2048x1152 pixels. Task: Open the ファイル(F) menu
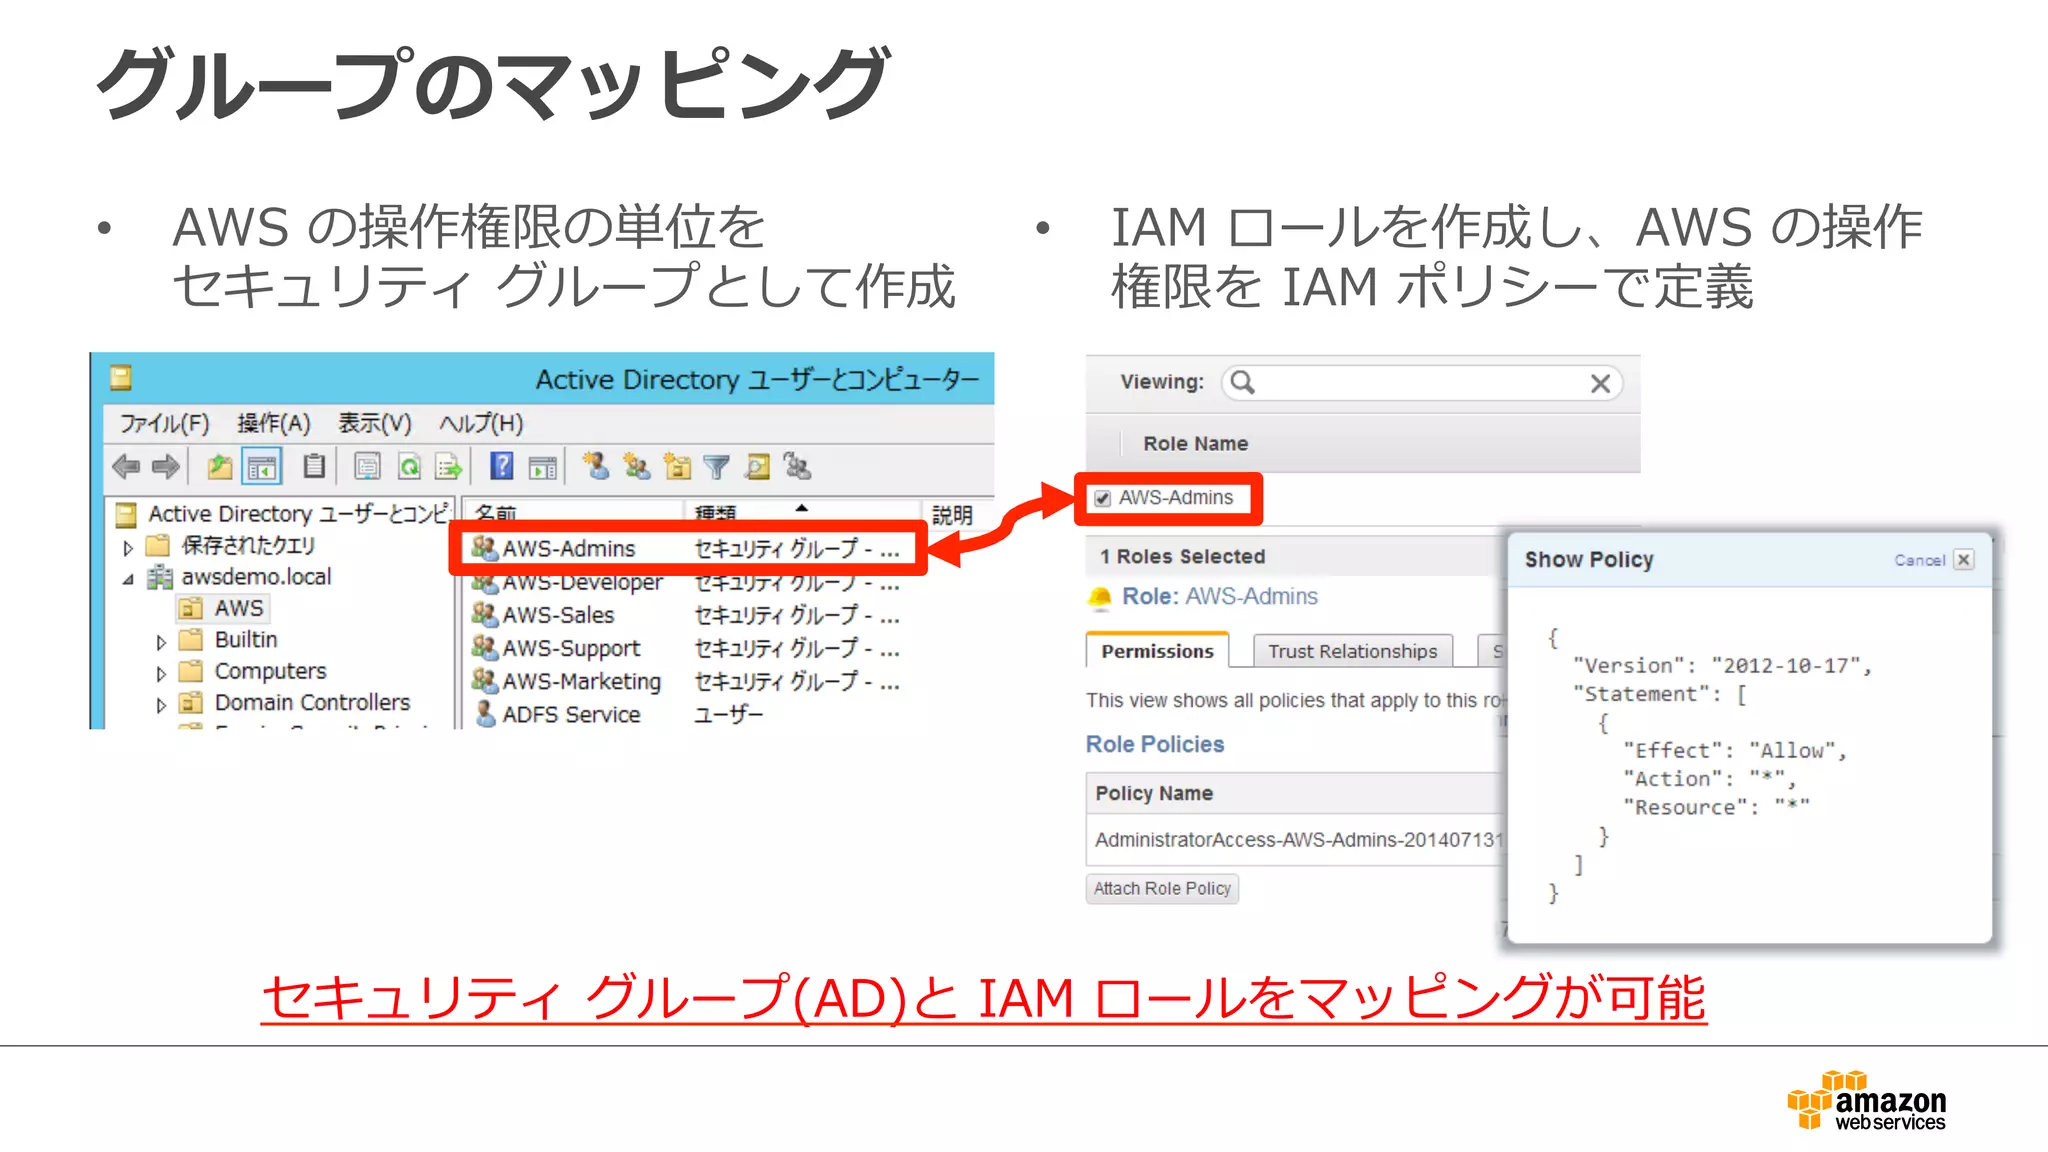[x=165, y=423]
